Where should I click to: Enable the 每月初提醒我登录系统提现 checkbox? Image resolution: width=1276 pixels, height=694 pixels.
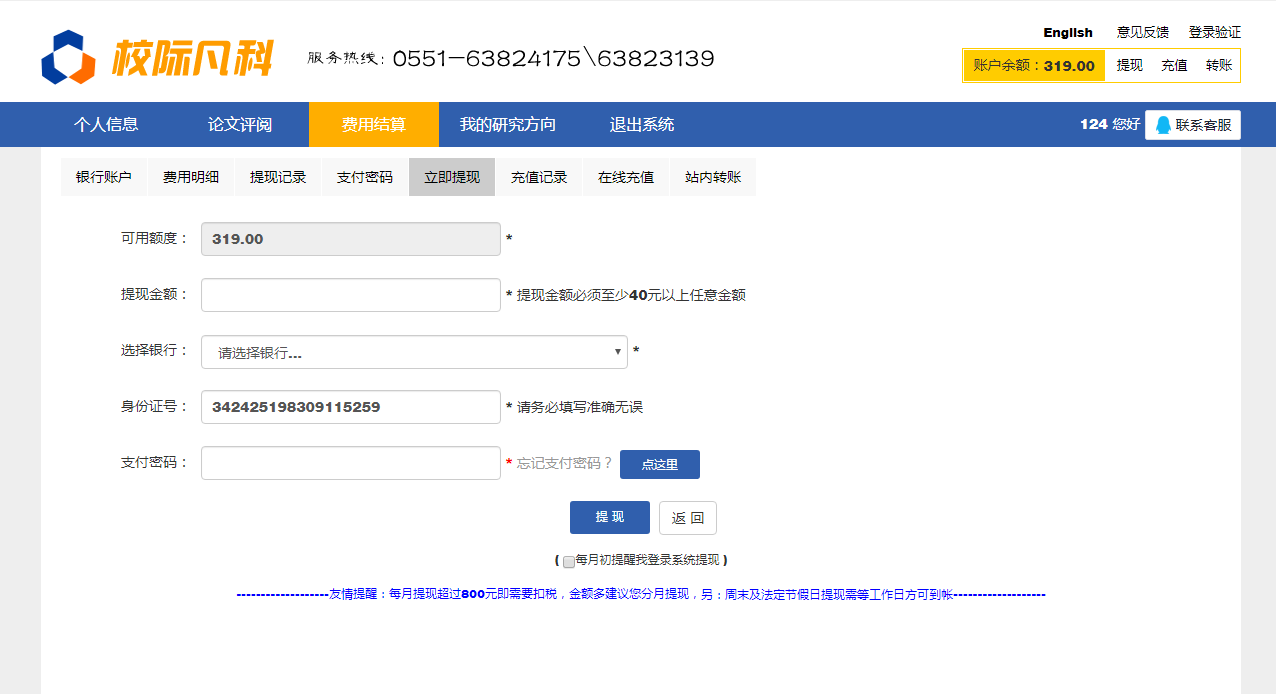pyautogui.click(x=569, y=561)
